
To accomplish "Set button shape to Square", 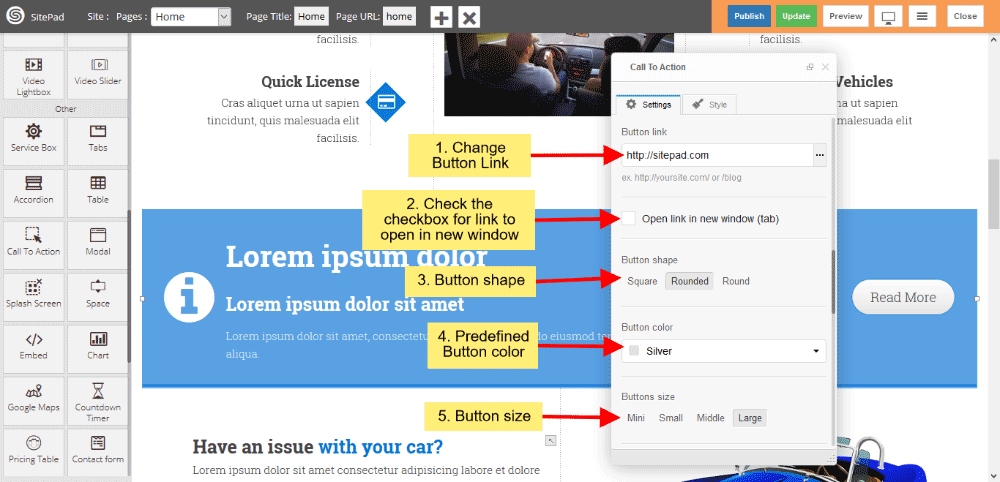I will coord(642,281).
